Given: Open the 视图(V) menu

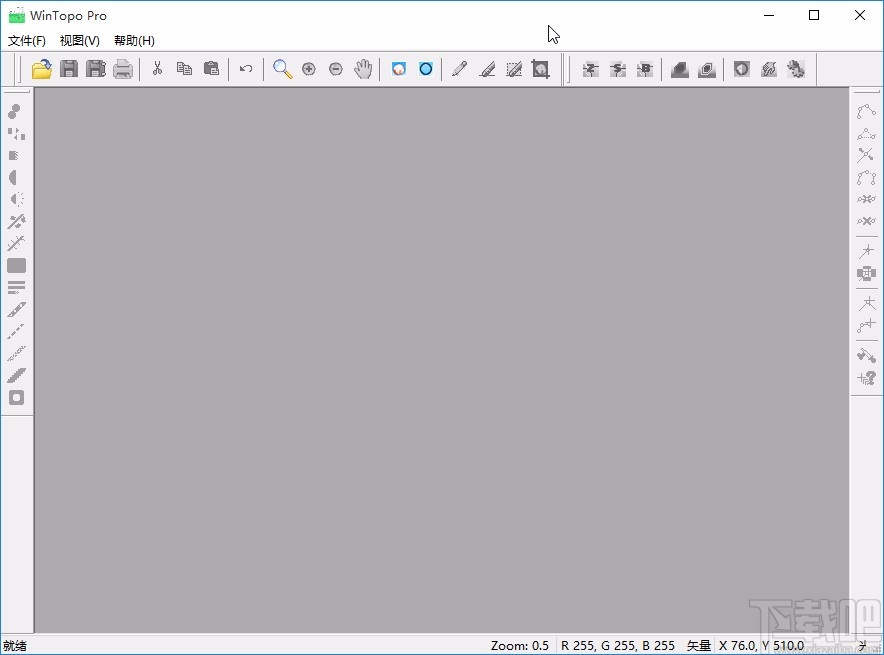Looking at the screenshot, I should pyautogui.click(x=79, y=41).
